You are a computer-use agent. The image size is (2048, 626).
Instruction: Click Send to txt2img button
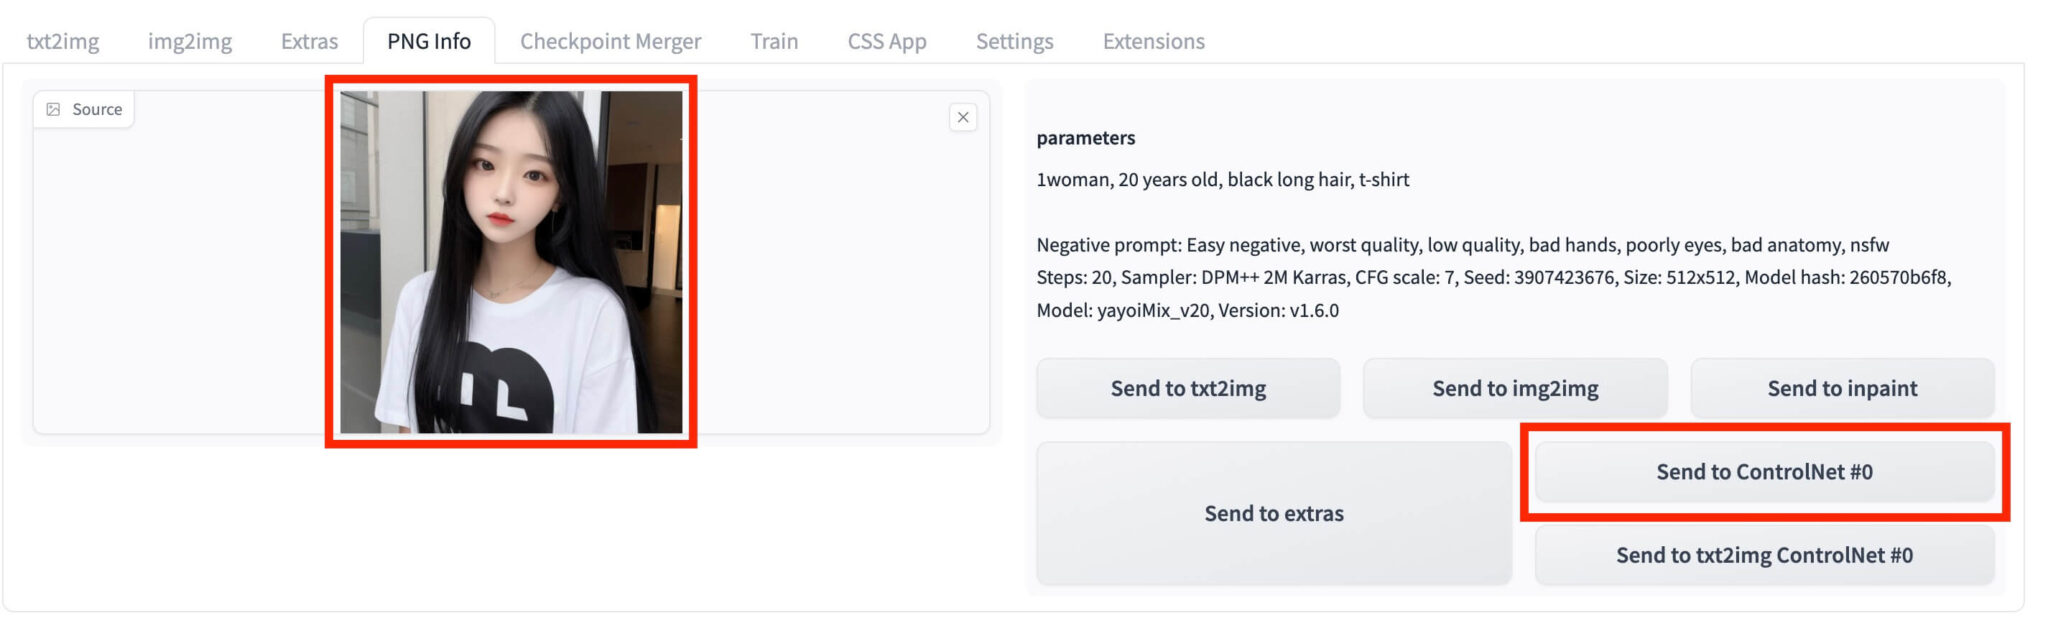(x=1188, y=388)
